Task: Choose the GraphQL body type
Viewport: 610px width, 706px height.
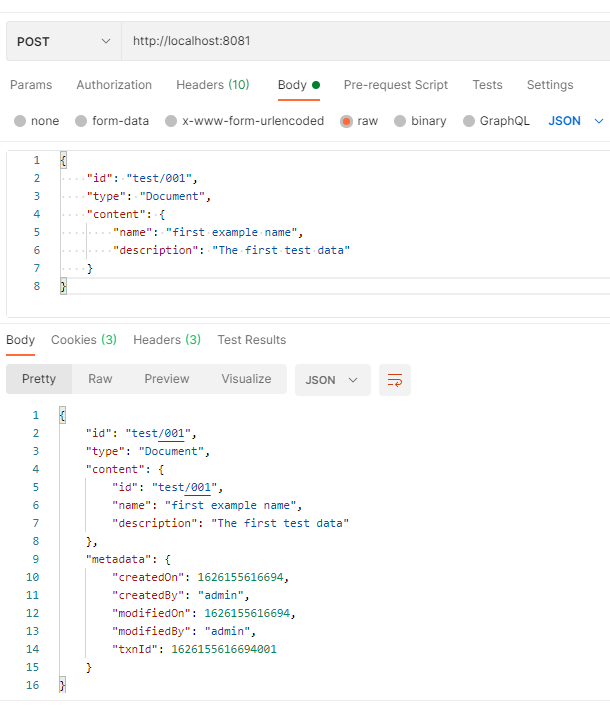Action: tap(469, 121)
